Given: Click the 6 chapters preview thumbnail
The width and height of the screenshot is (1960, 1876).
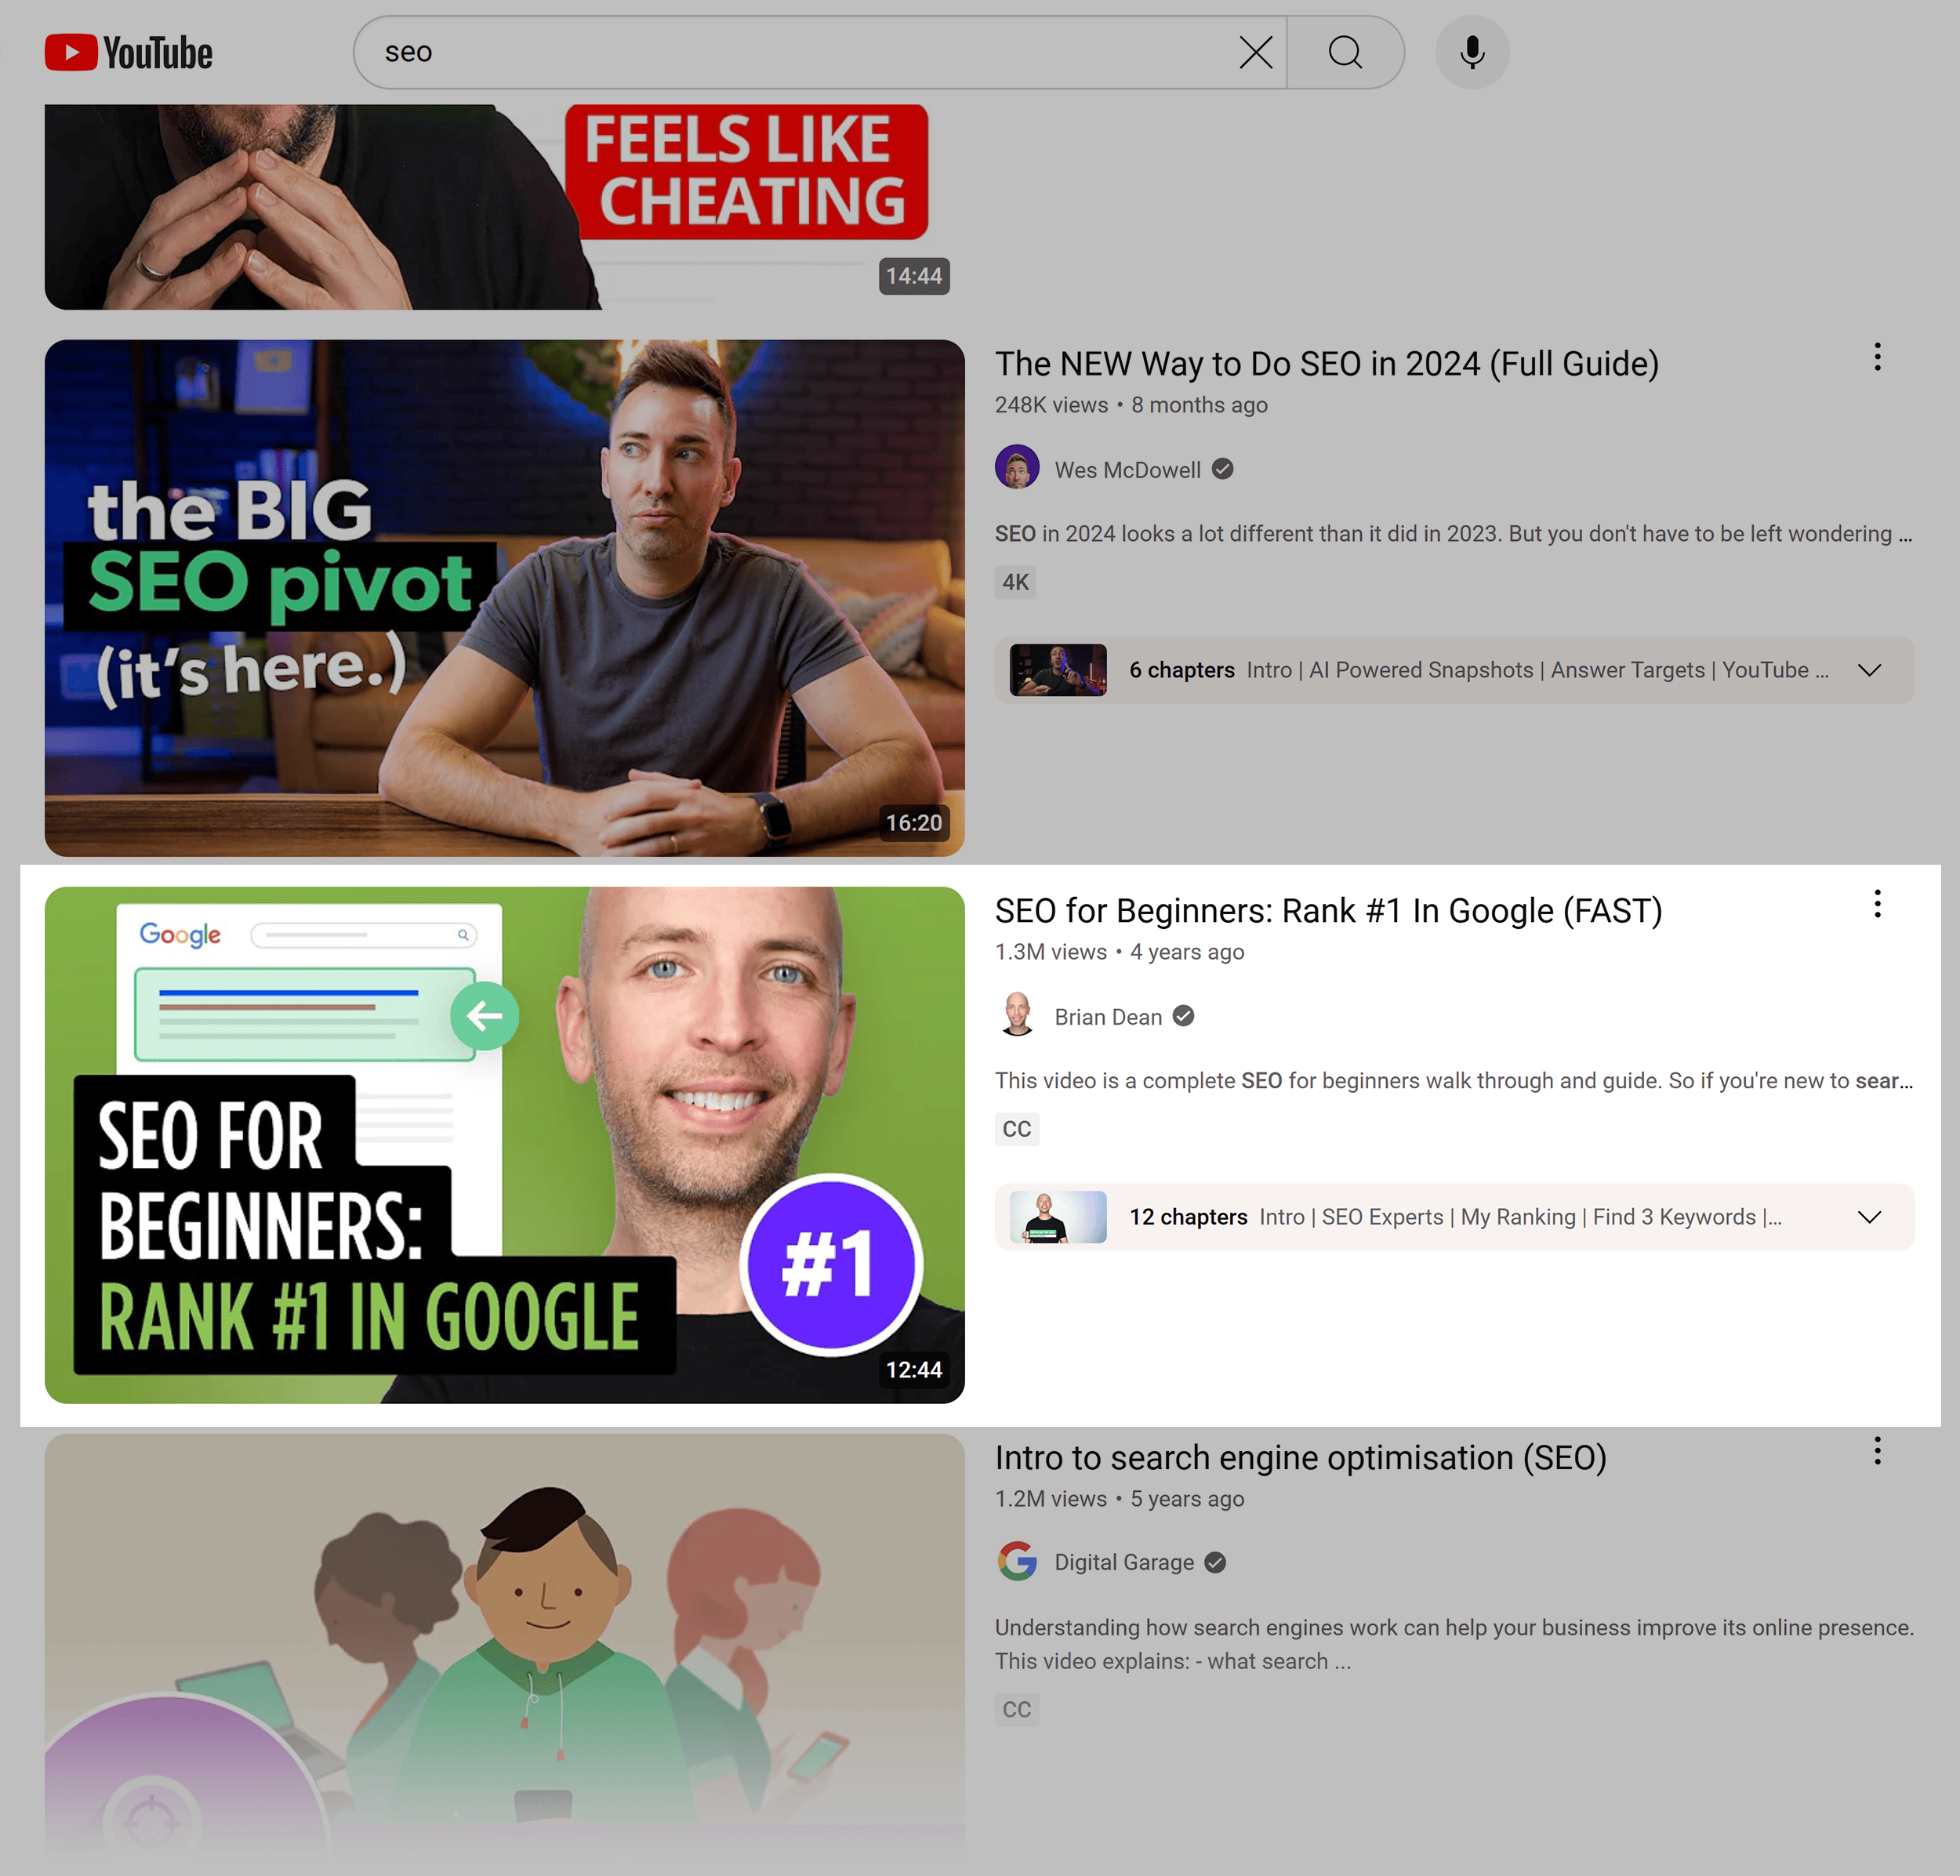Looking at the screenshot, I should (x=1058, y=670).
